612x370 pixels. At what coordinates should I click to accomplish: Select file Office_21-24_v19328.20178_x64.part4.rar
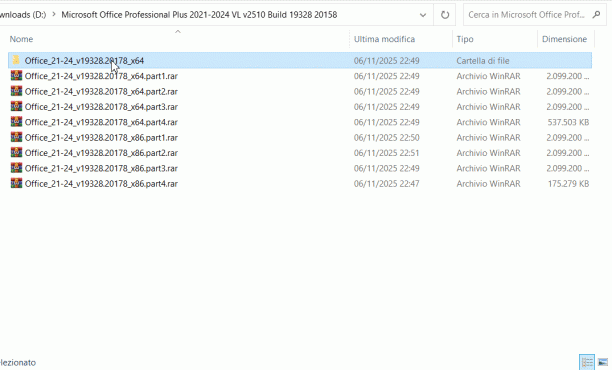click(101, 122)
